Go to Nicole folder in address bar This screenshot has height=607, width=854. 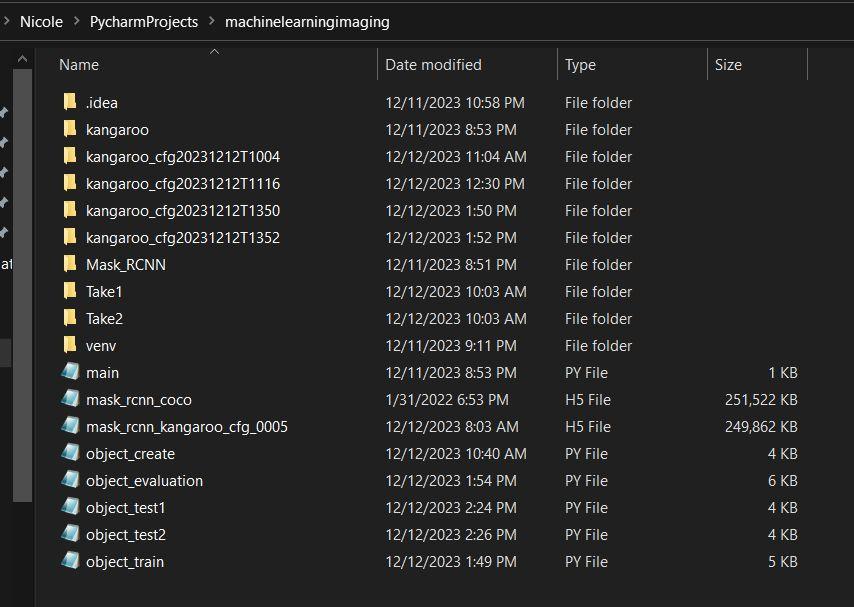(x=41, y=21)
